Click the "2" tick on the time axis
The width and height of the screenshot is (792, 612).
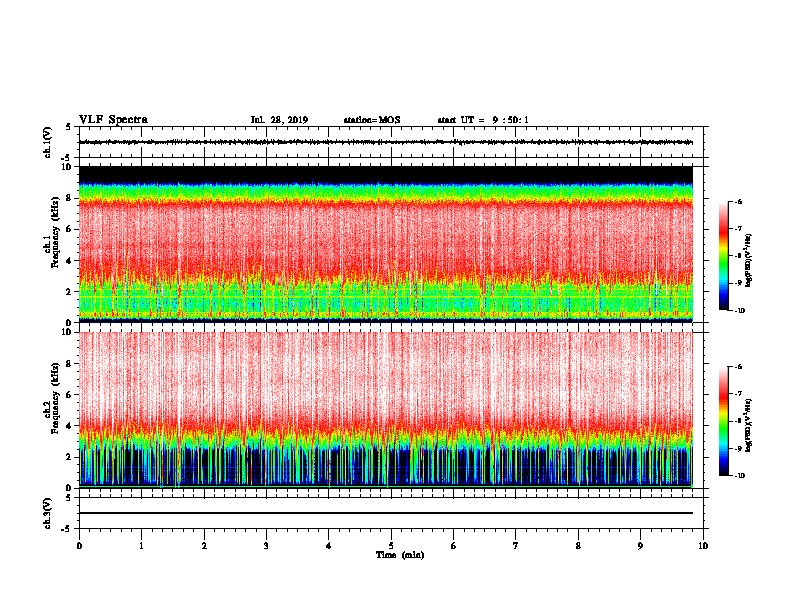pos(204,546)
